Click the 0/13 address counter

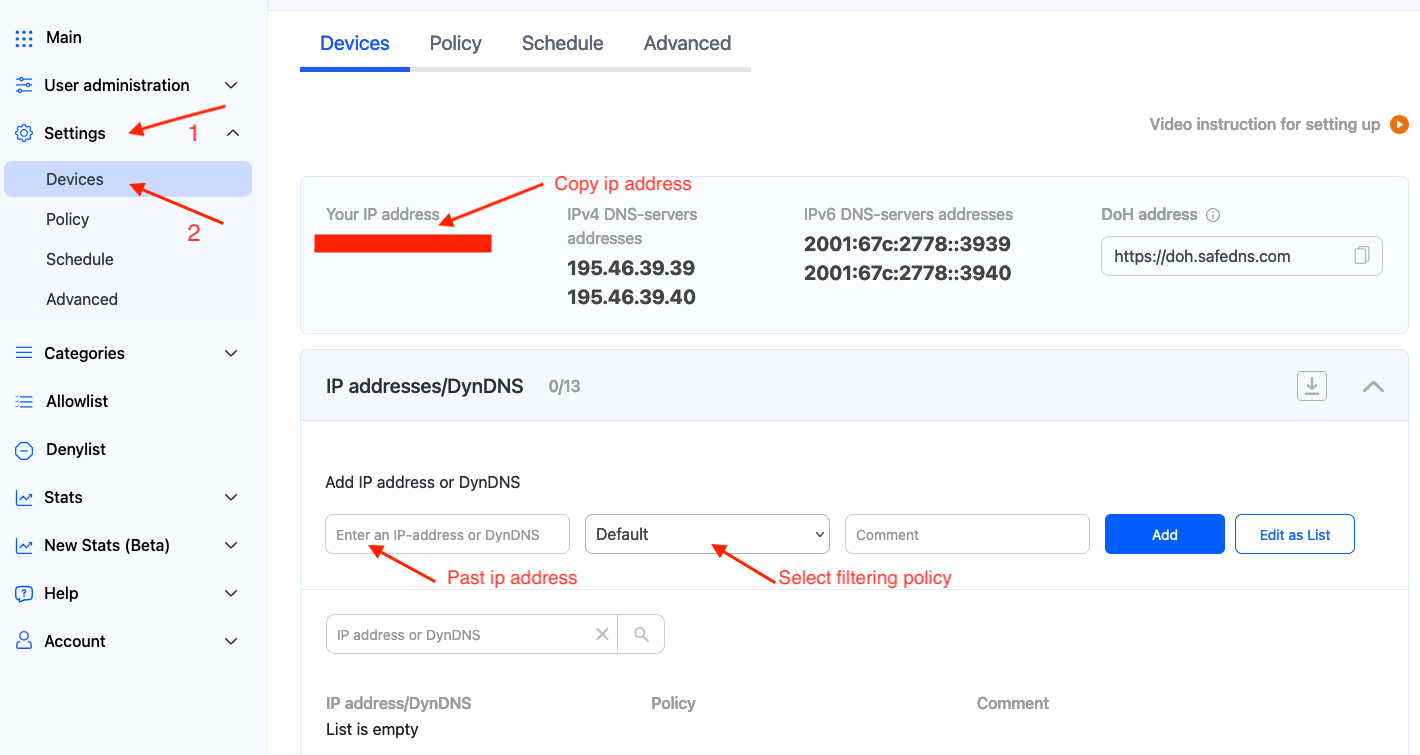point(564,386)
